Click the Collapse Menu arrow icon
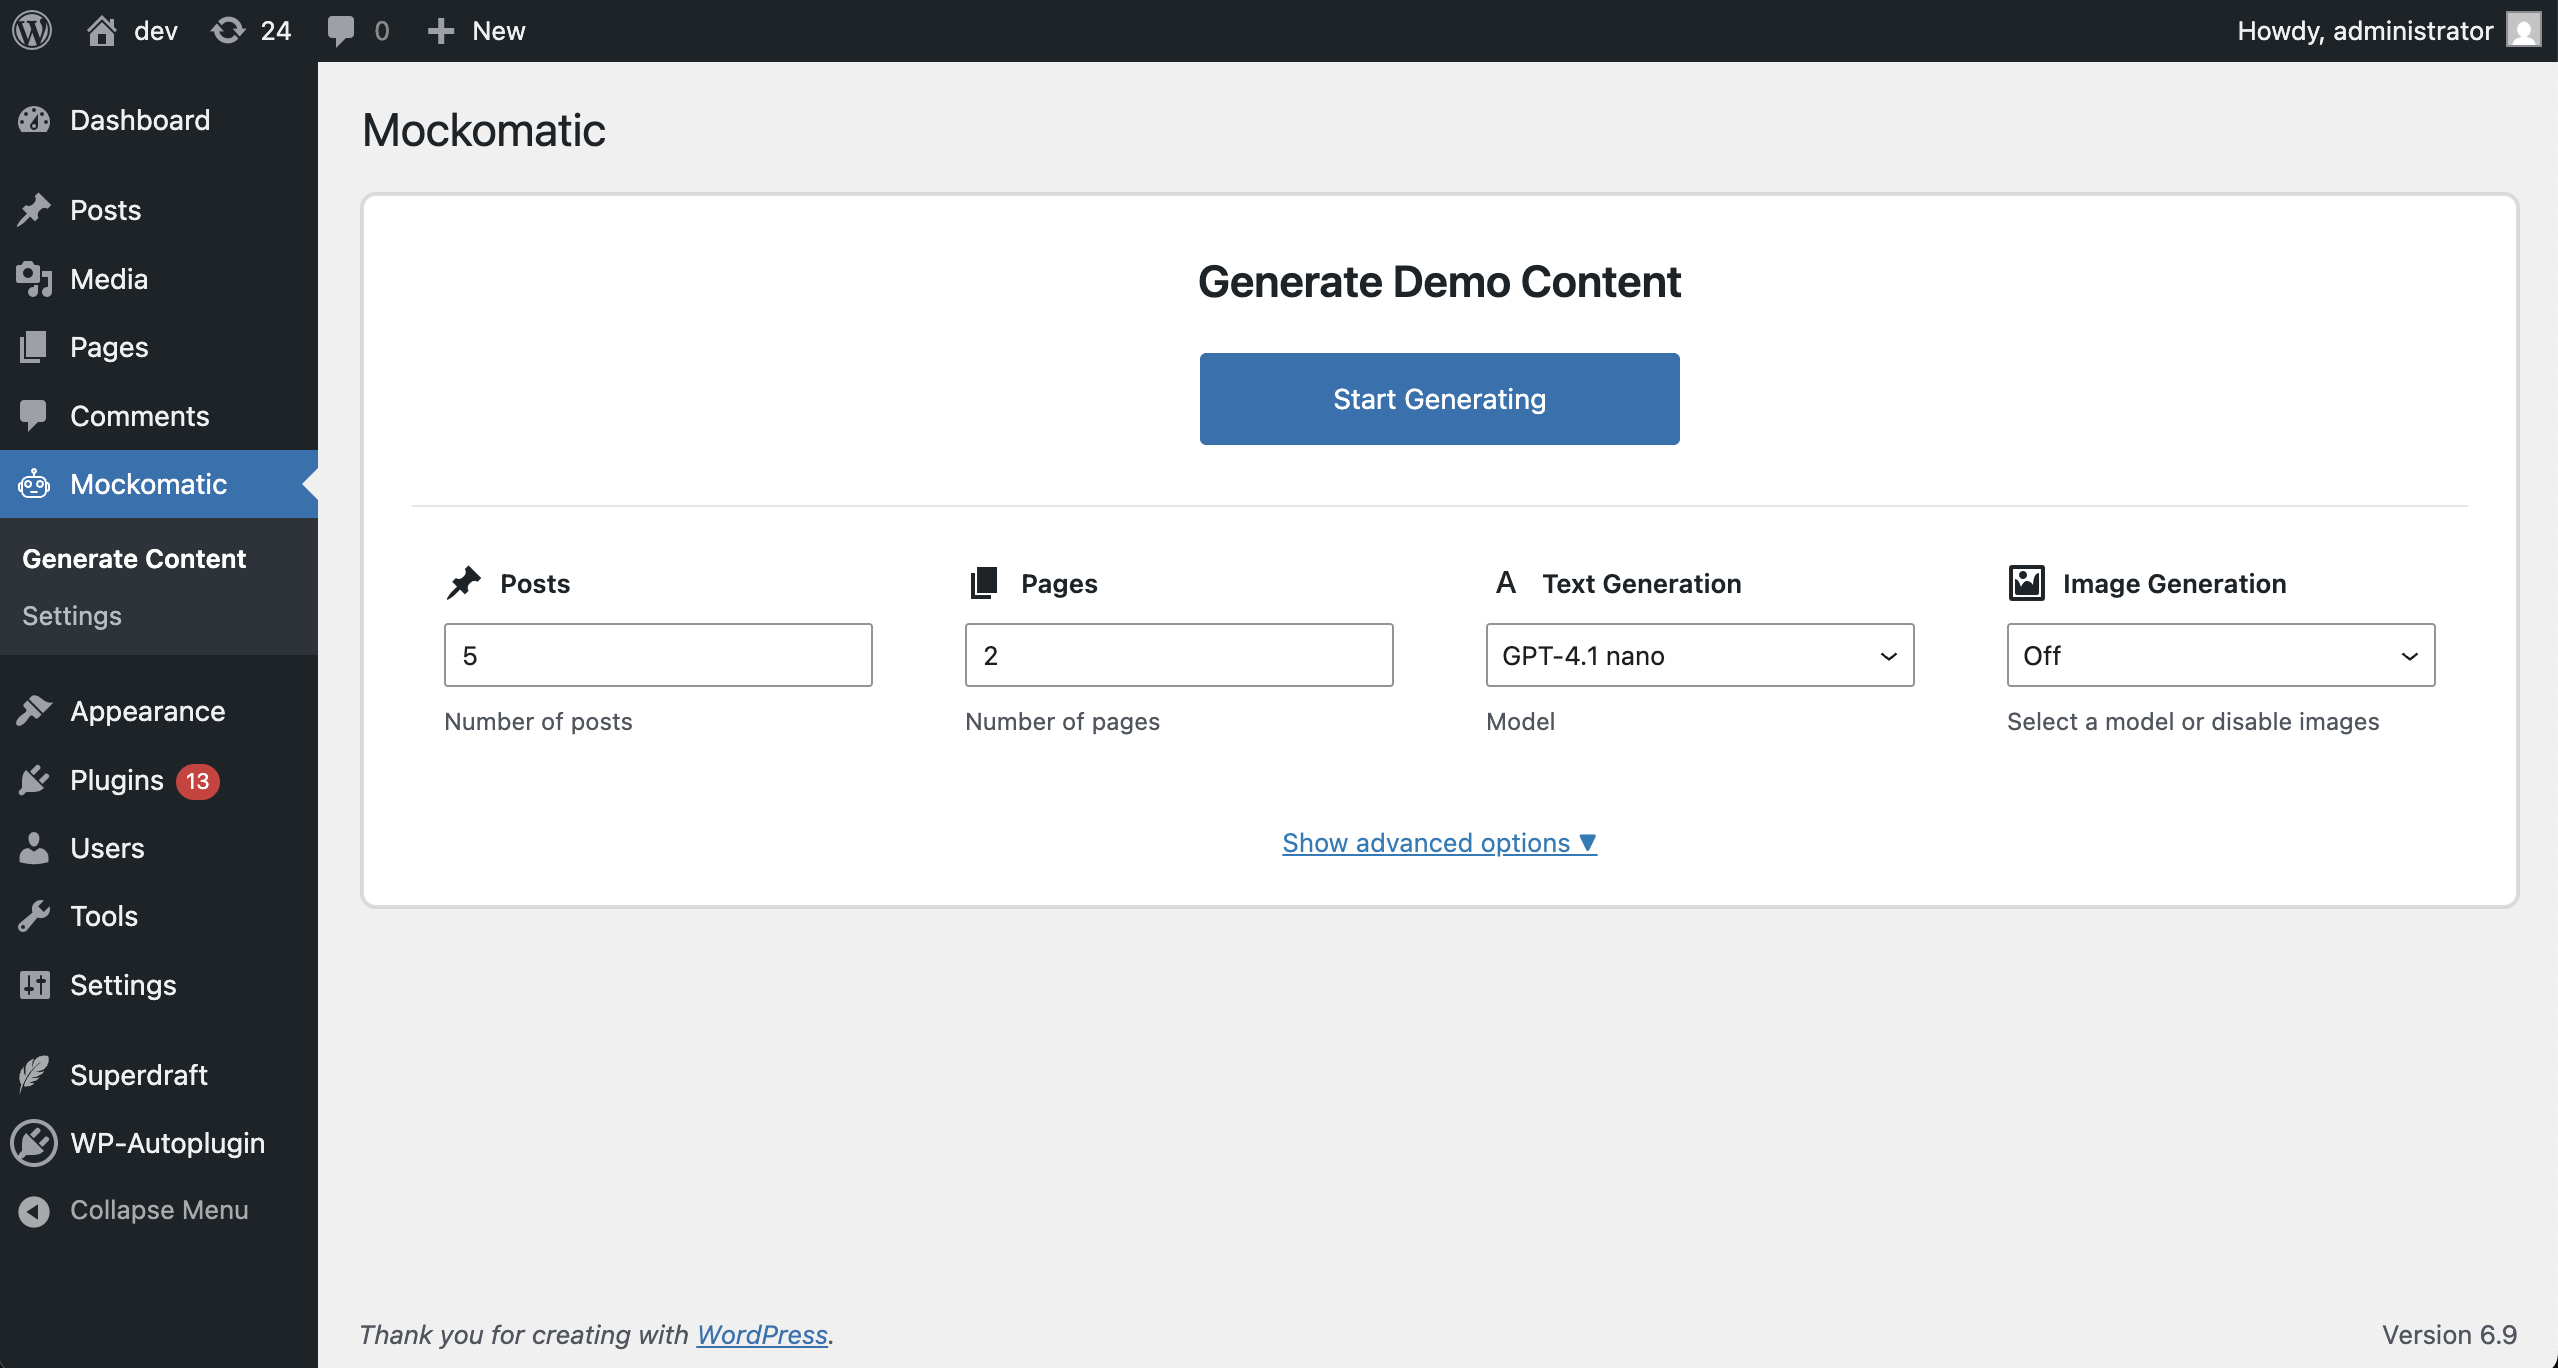Image resolution: width=2558 pixels, height=1368 pixels. tap(34, 1211)
